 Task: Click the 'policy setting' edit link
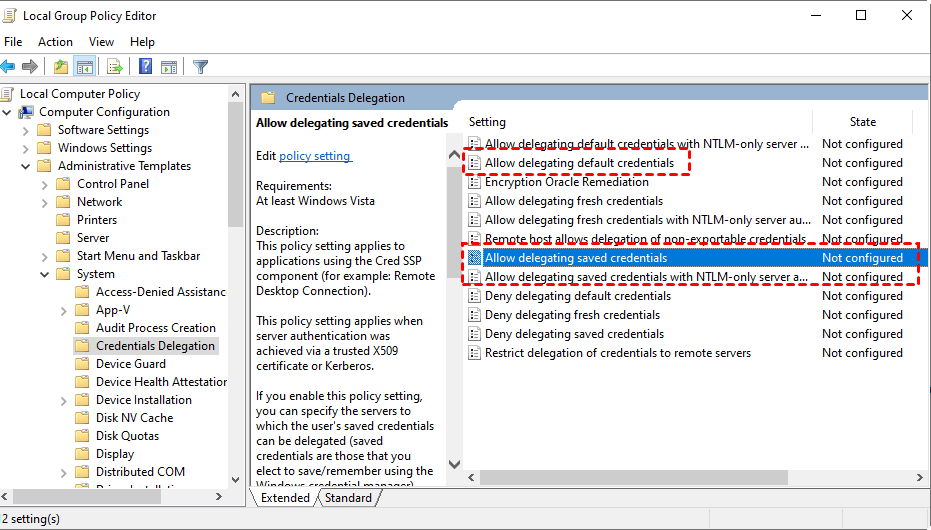click(x=315, y=156)
